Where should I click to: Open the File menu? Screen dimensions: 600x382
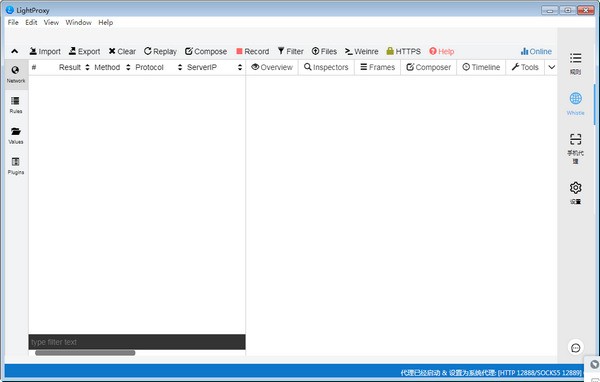pyautogui.click(x=13, y=22)
